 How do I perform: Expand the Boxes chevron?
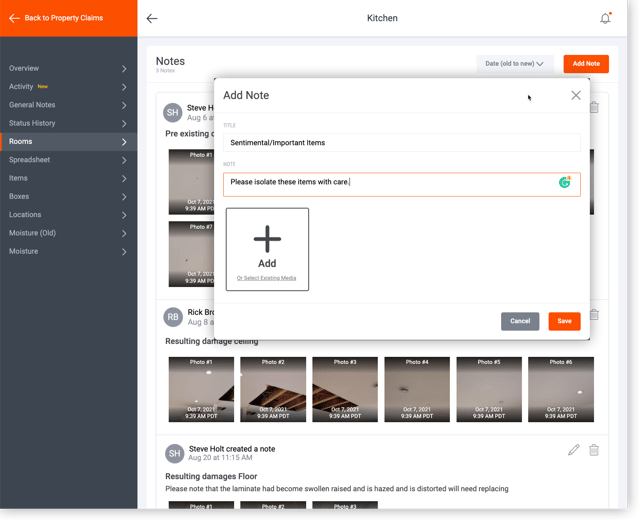[x=124, y=197]
